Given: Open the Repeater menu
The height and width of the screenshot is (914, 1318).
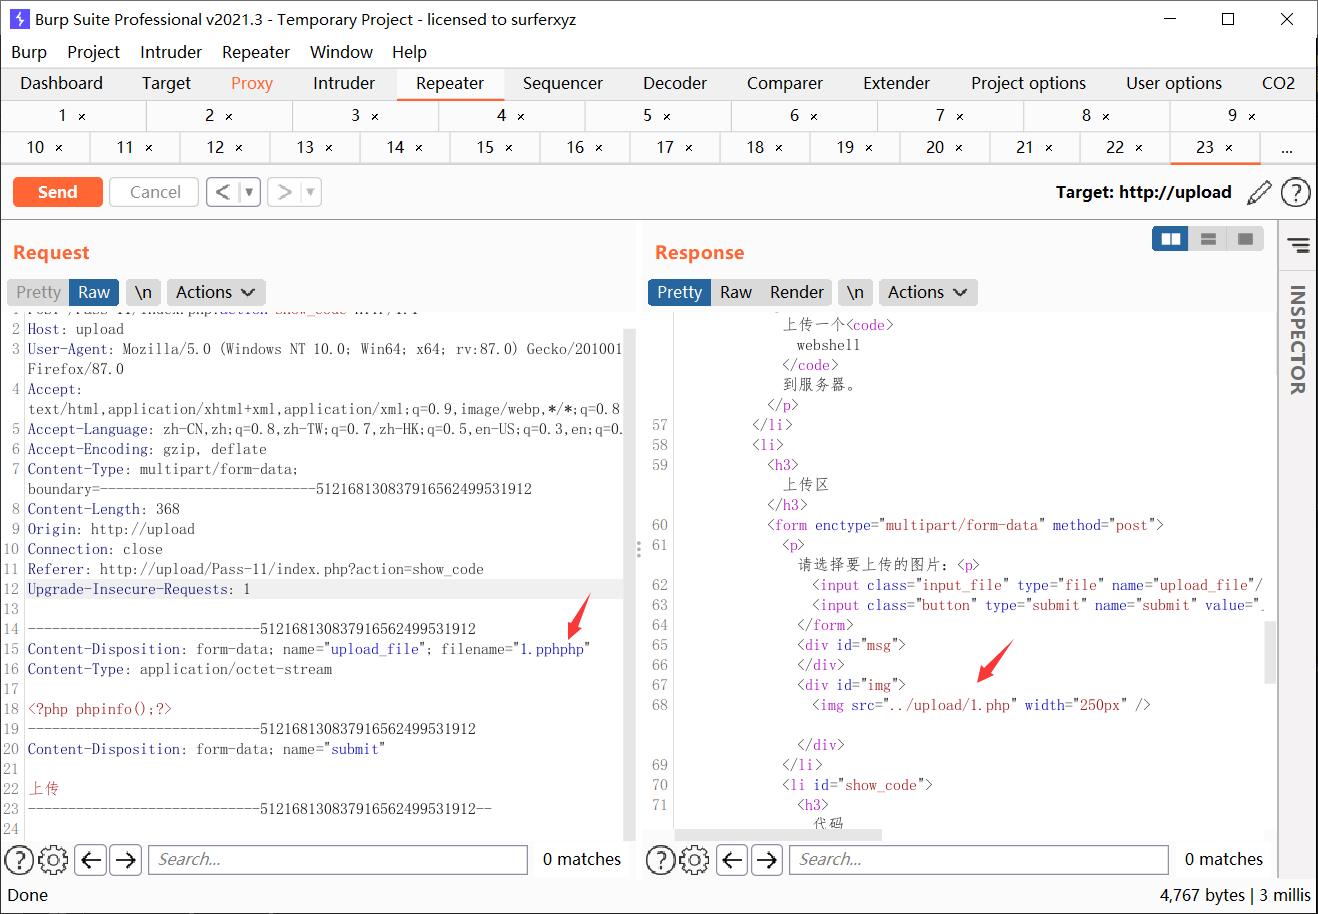Looking at the screenshot, I should click(256, 52).
